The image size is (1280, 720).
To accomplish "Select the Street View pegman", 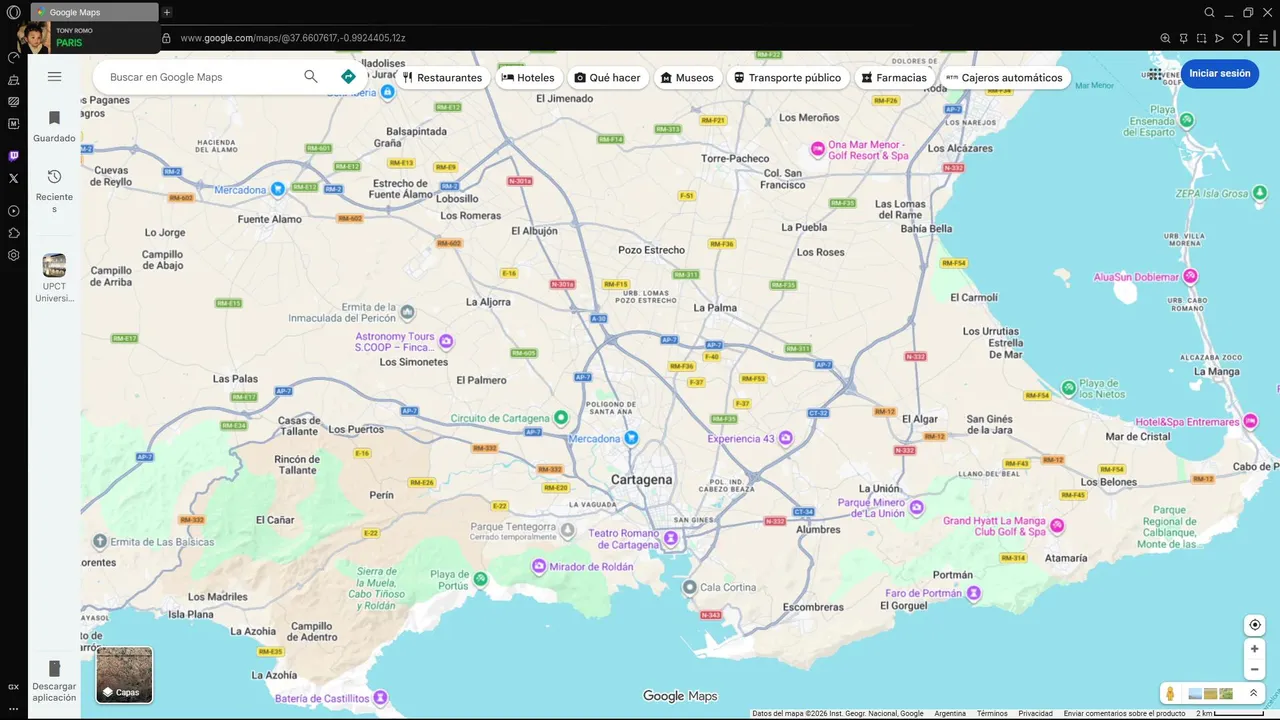I will pyautogui.click(x=1170, y=693).
